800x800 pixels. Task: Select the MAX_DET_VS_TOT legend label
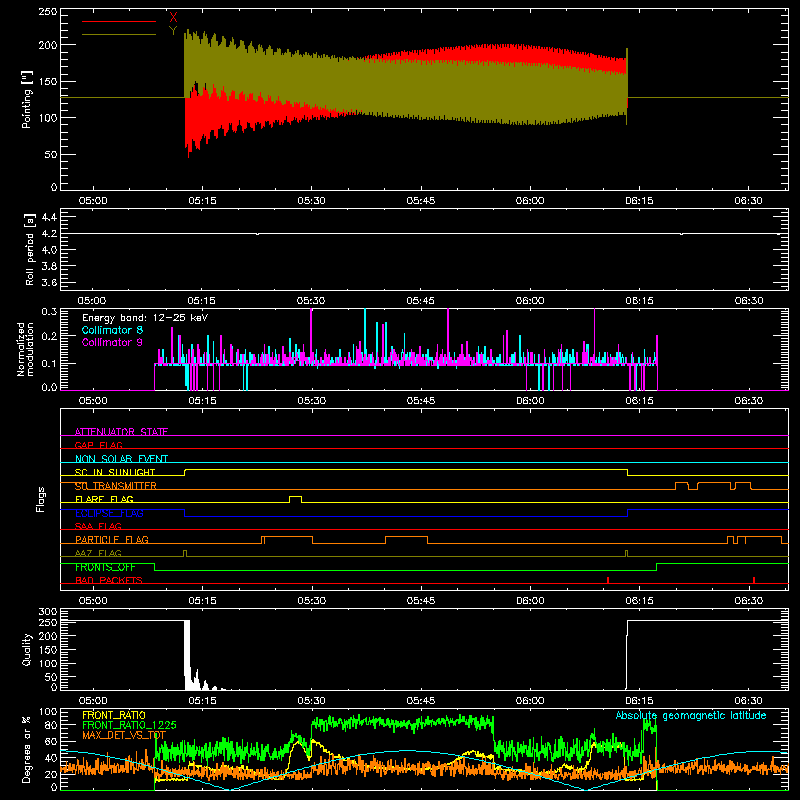point(124,735)
